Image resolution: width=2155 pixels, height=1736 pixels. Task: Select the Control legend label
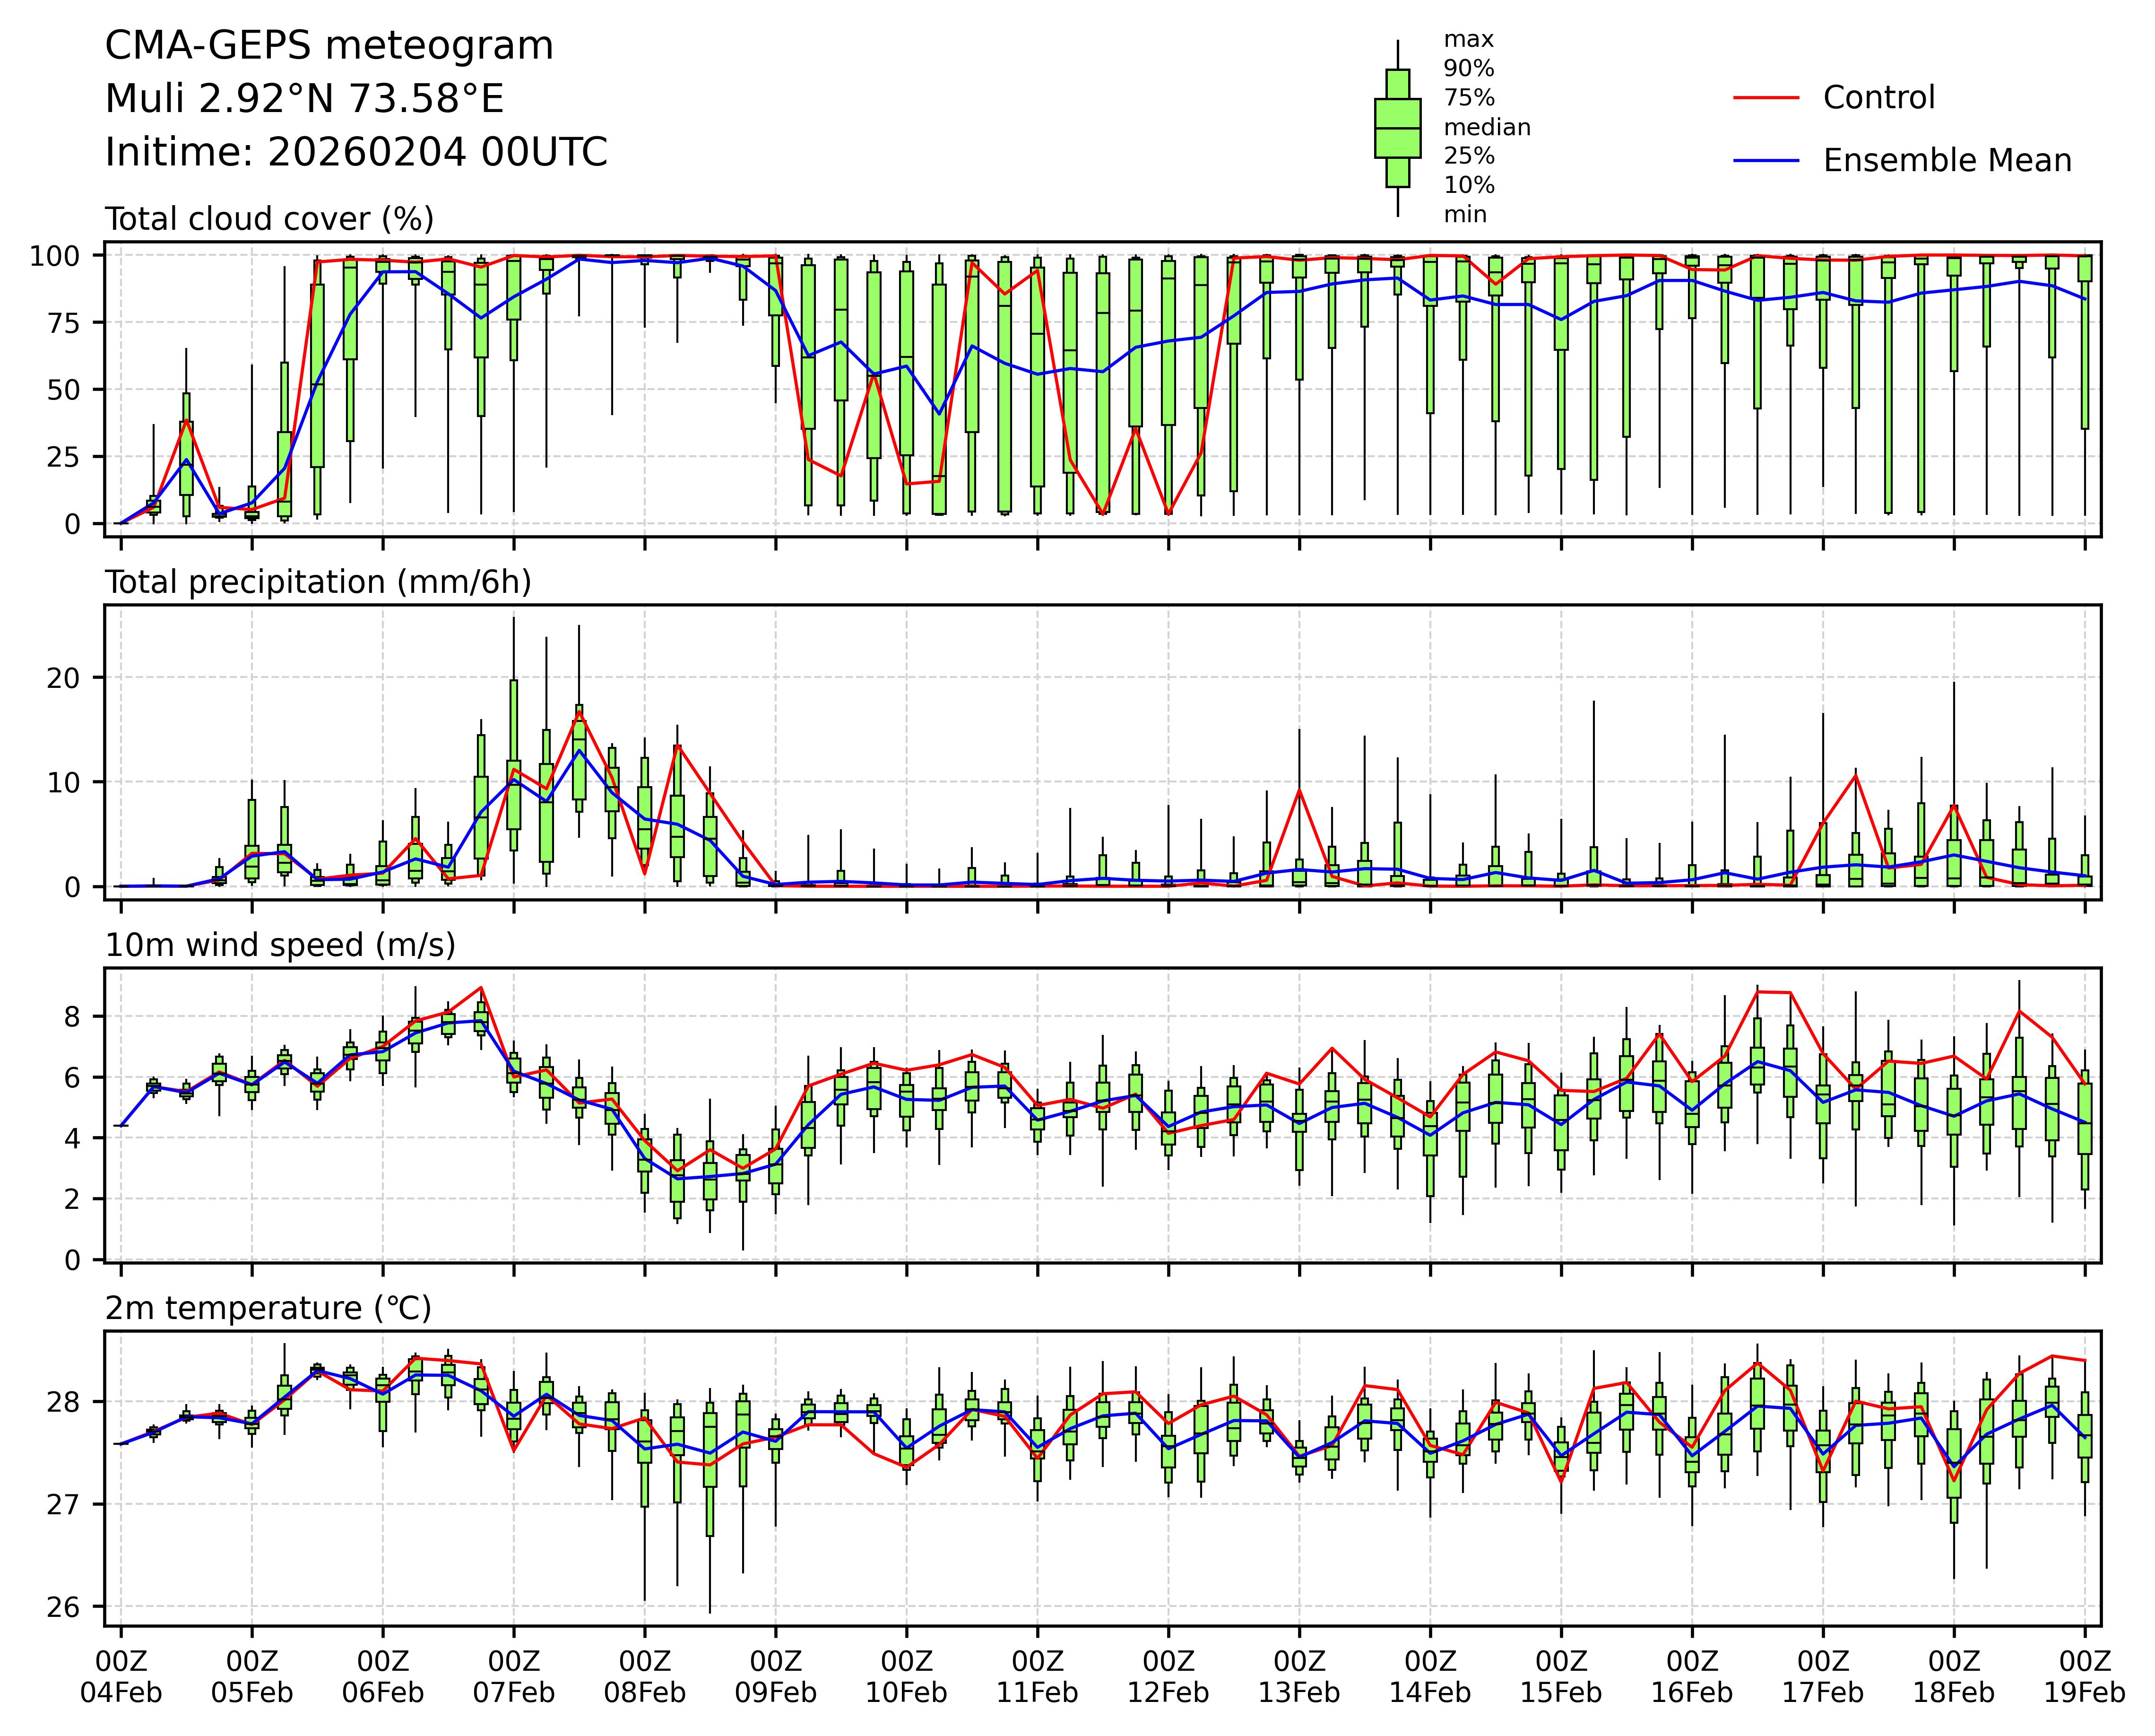pyautogui.click(x=1878, y=98)
